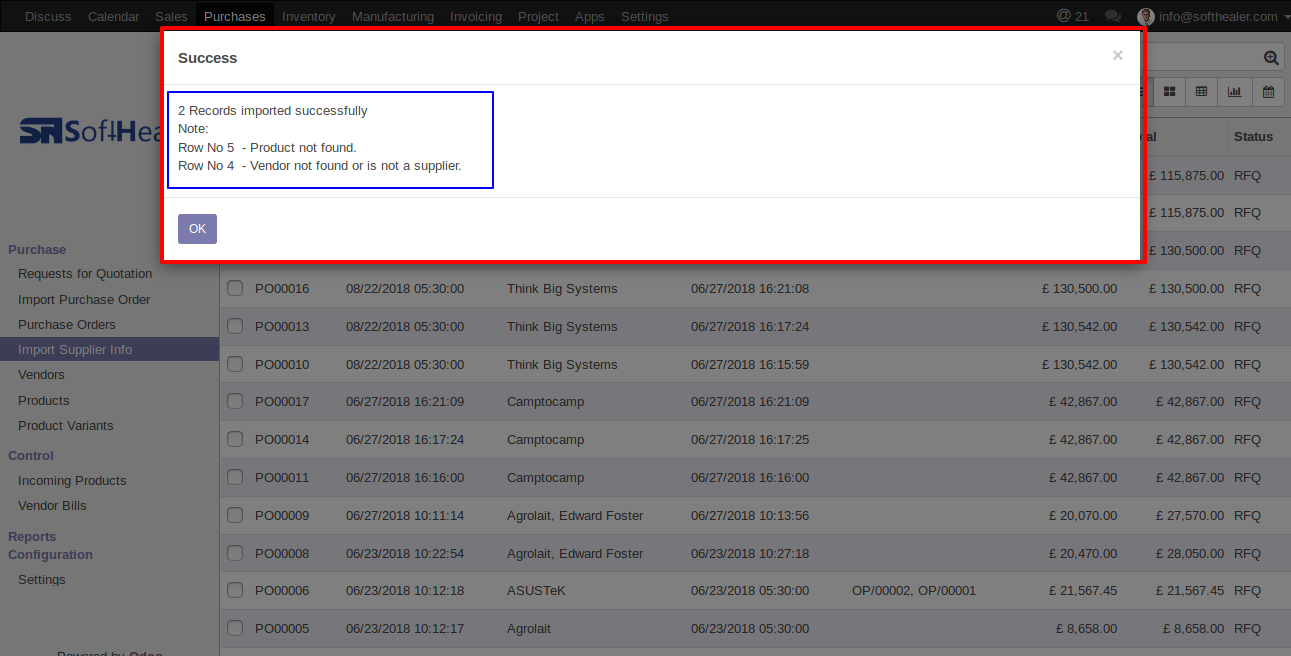The height and width of the screenshot is (656, 1291).
Task: Open the Calendar menu
Action: [113, 16]
